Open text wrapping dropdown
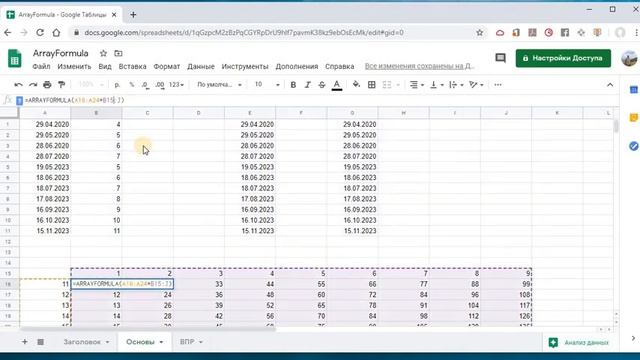640x360 pixels. point(456,85)
